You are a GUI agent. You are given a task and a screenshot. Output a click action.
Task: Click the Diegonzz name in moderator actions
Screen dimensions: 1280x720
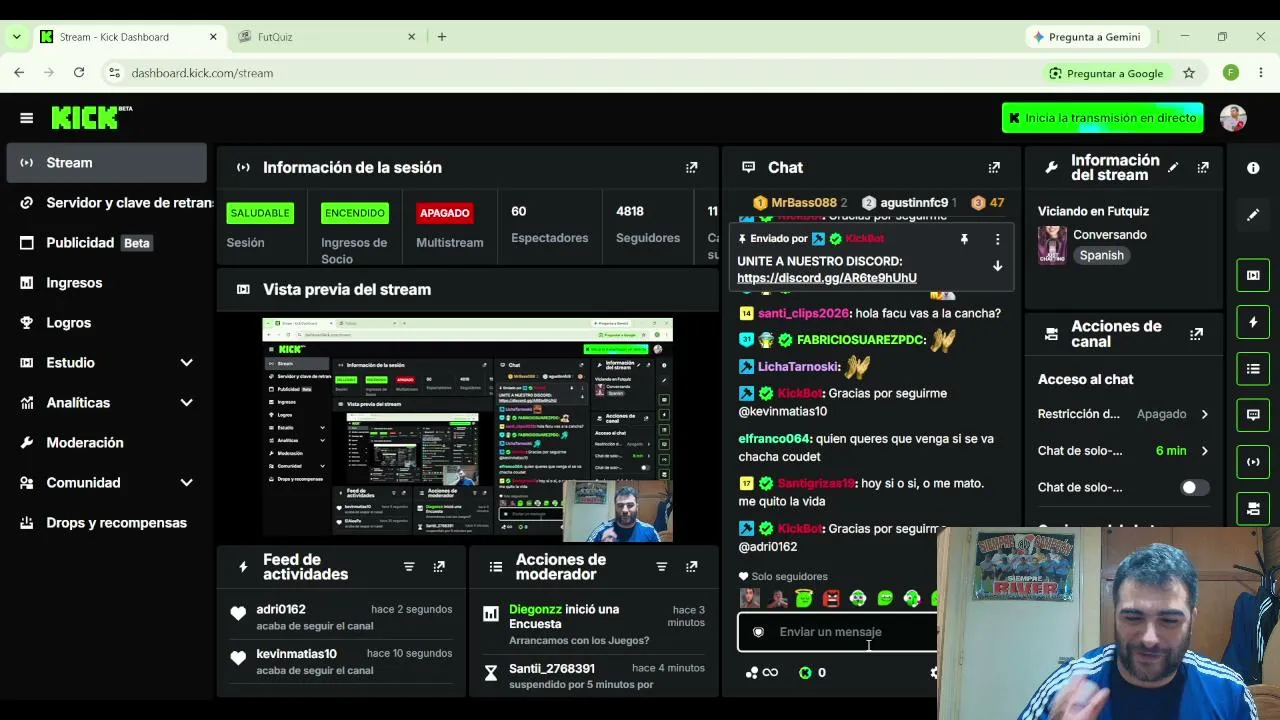pyautogui.click(x=535, y=609)
